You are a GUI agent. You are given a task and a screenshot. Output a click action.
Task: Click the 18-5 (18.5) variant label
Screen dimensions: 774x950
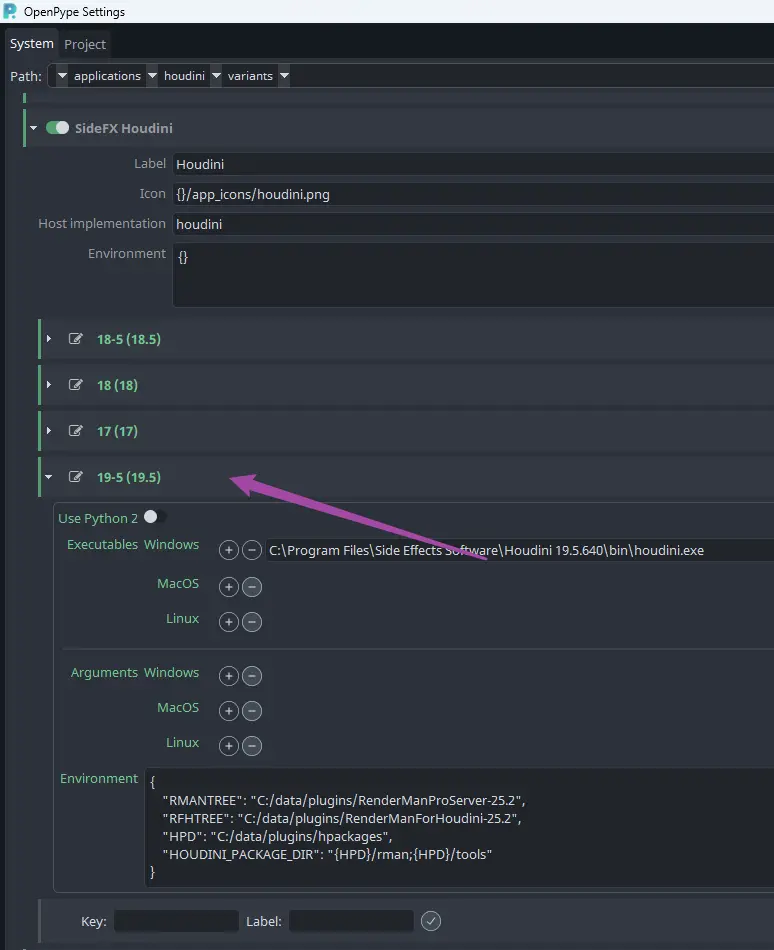[129, 339]
